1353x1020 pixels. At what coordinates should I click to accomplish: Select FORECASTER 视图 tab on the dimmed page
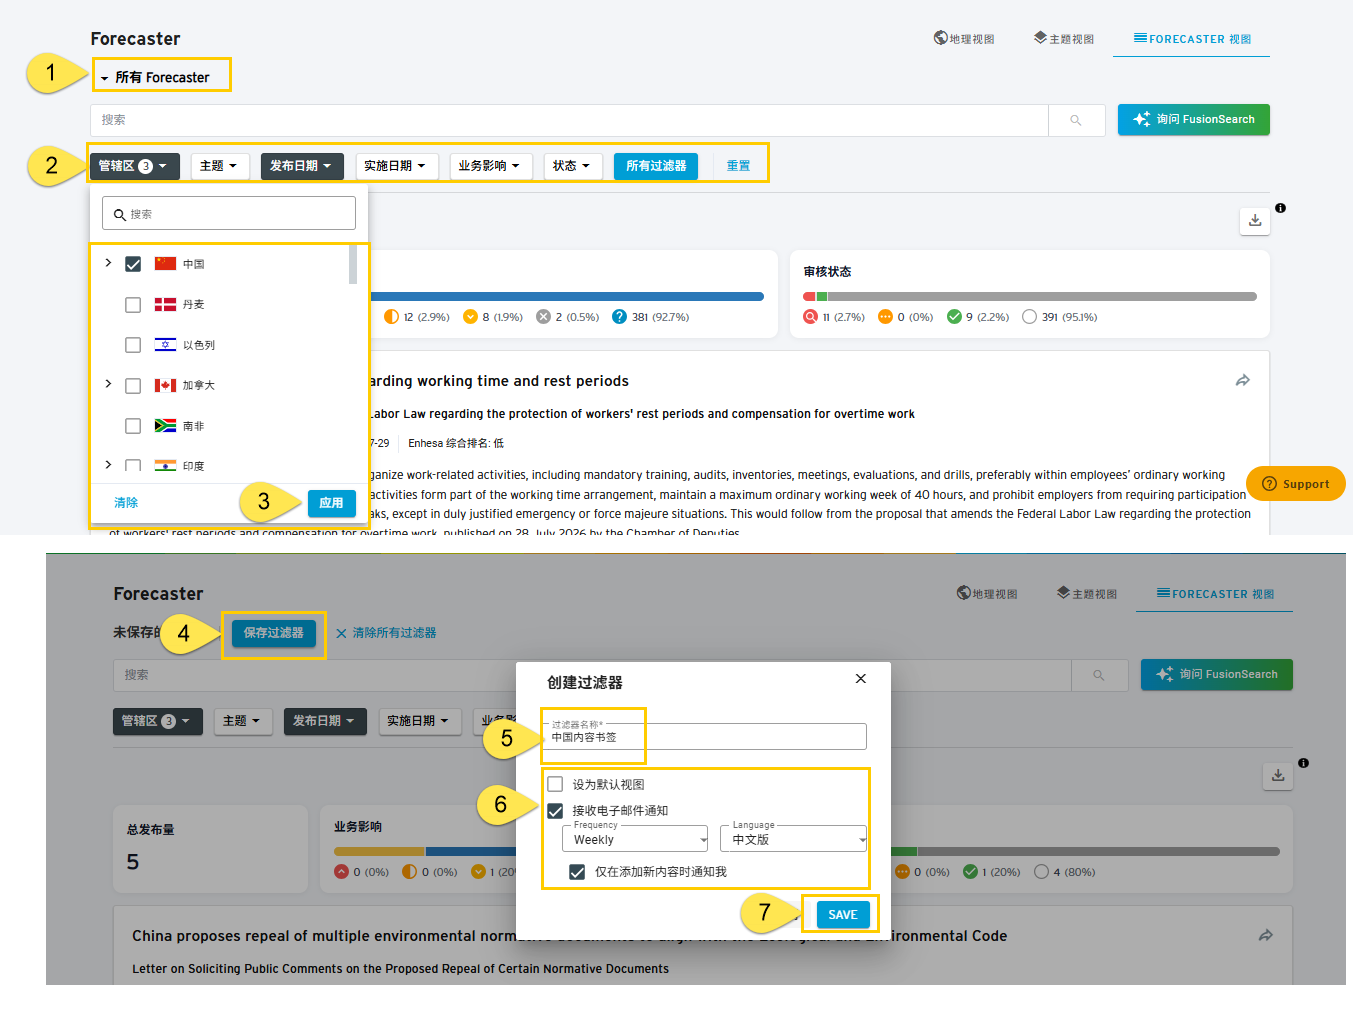pos(1215,593)
